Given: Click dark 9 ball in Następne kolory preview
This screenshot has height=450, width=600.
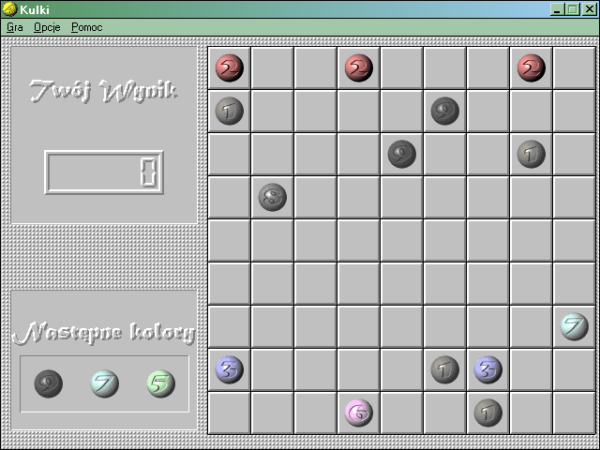Looking at the screenshot, I should click(x=48, y=383).
